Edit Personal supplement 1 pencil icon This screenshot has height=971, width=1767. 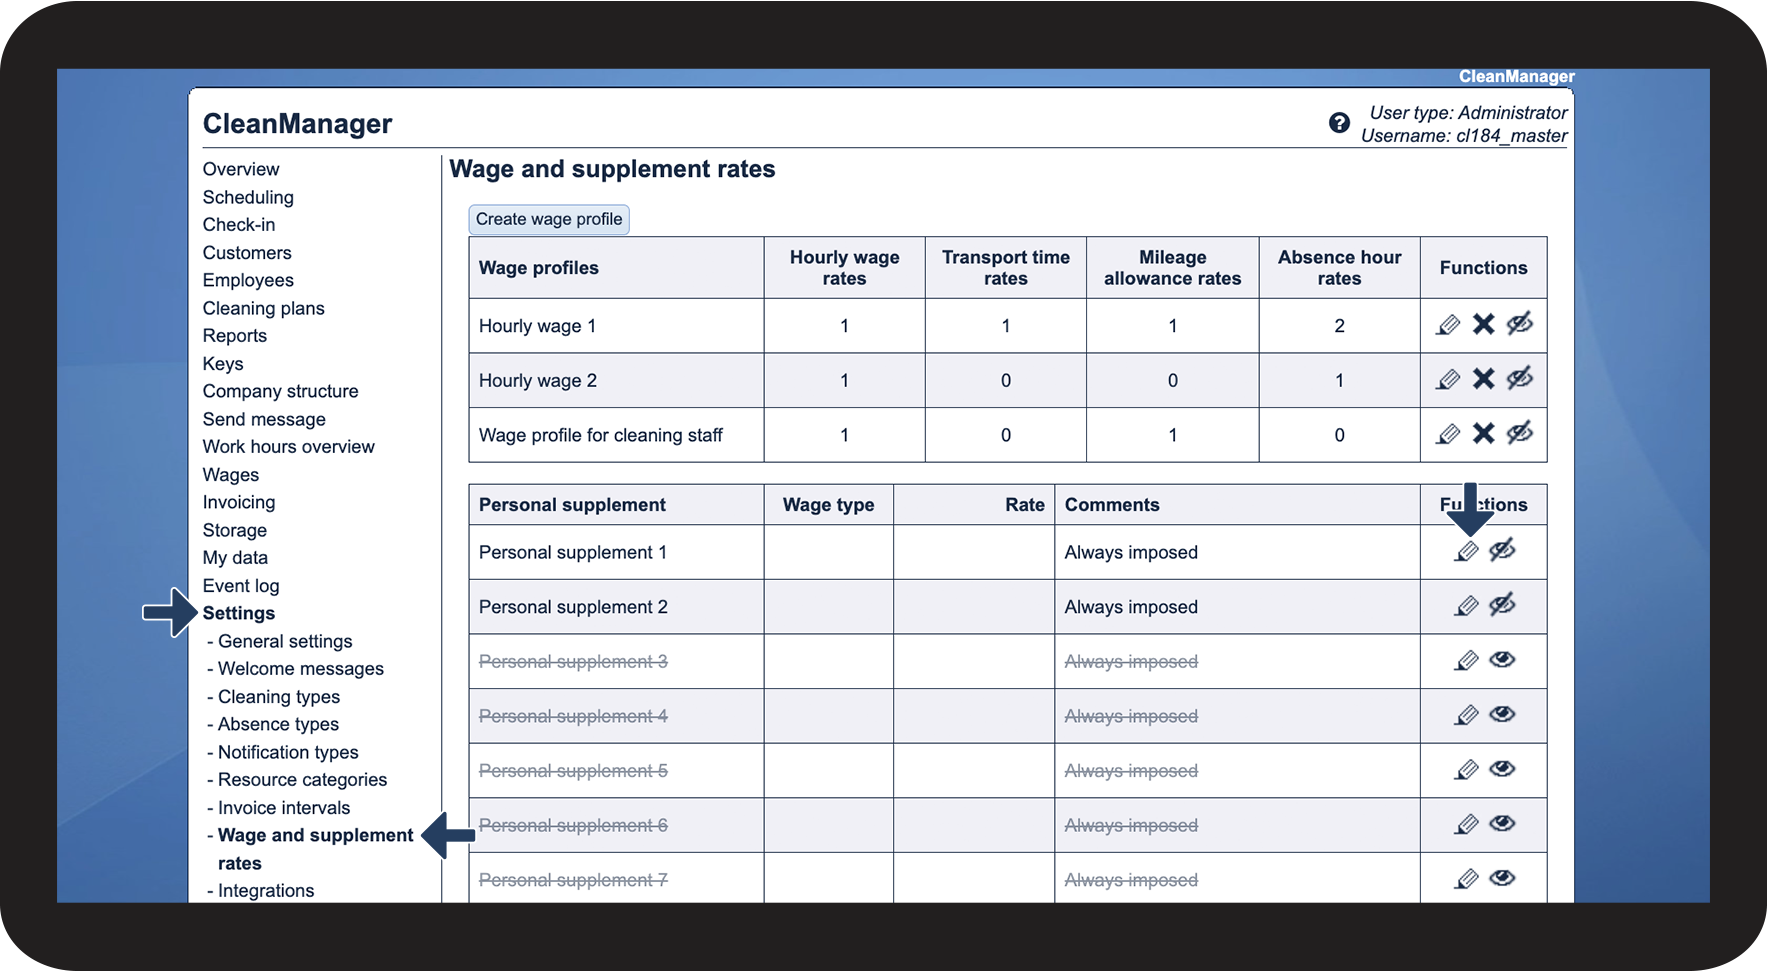point(1466,552)
